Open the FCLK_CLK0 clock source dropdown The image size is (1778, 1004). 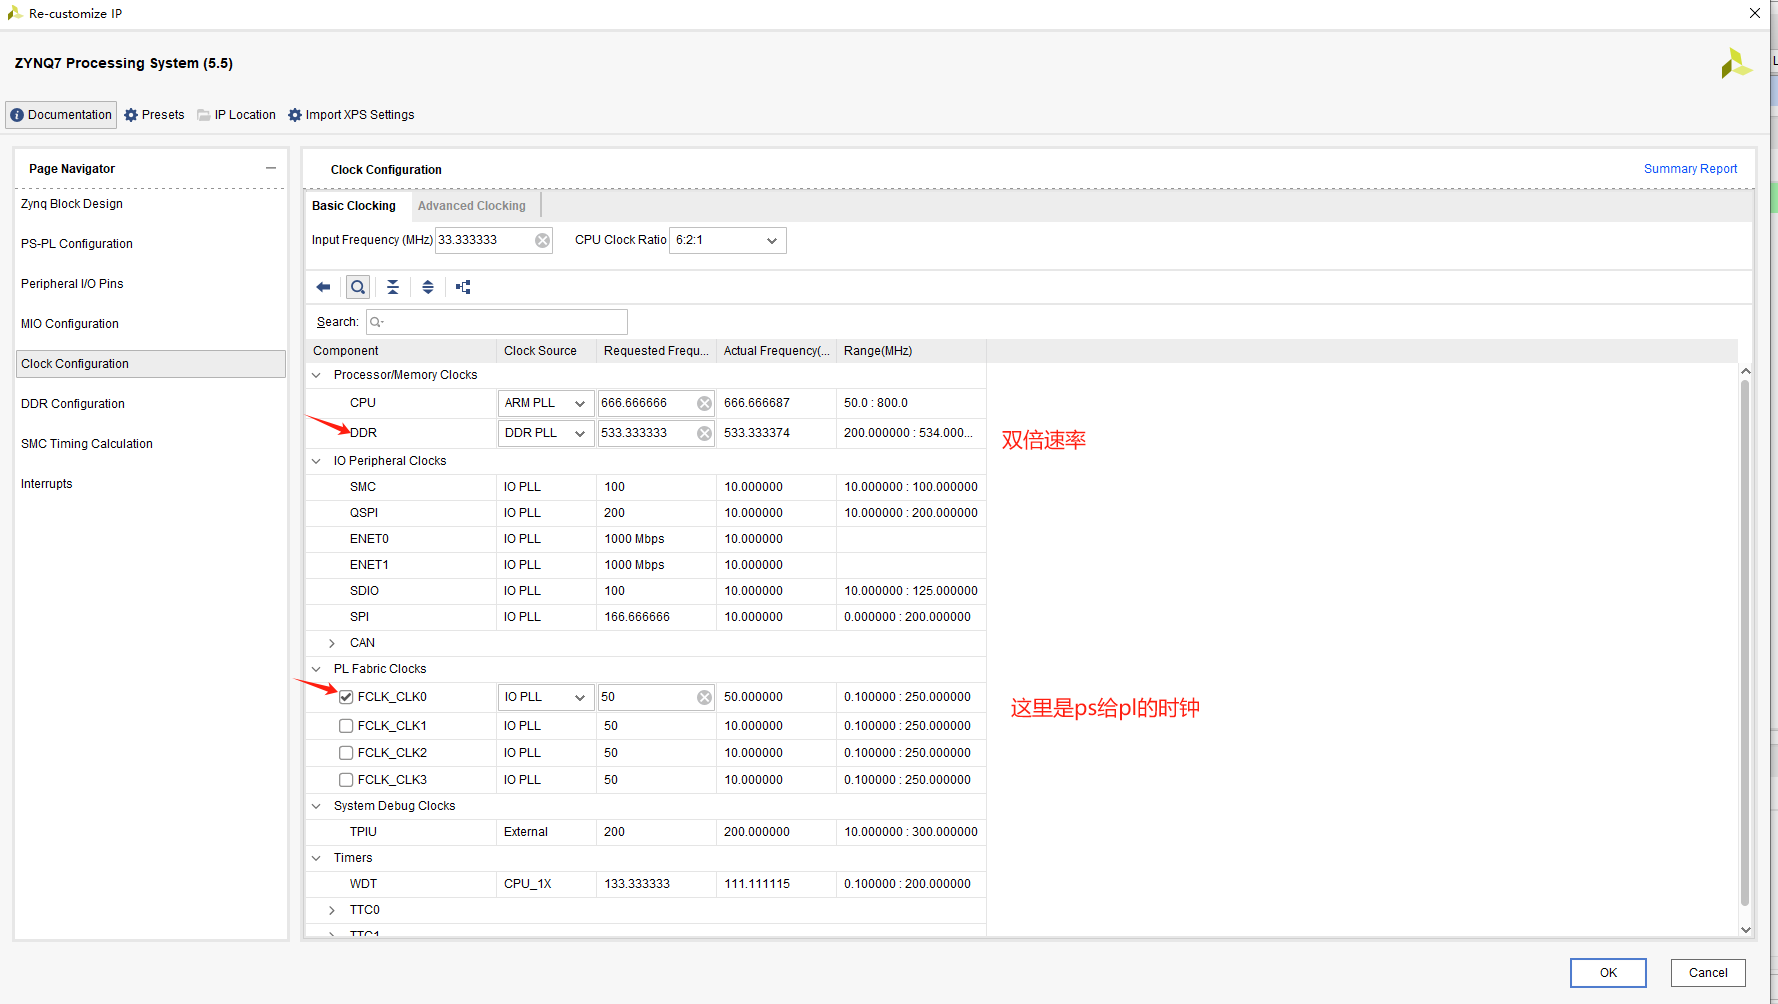click(x=546, y=697)
